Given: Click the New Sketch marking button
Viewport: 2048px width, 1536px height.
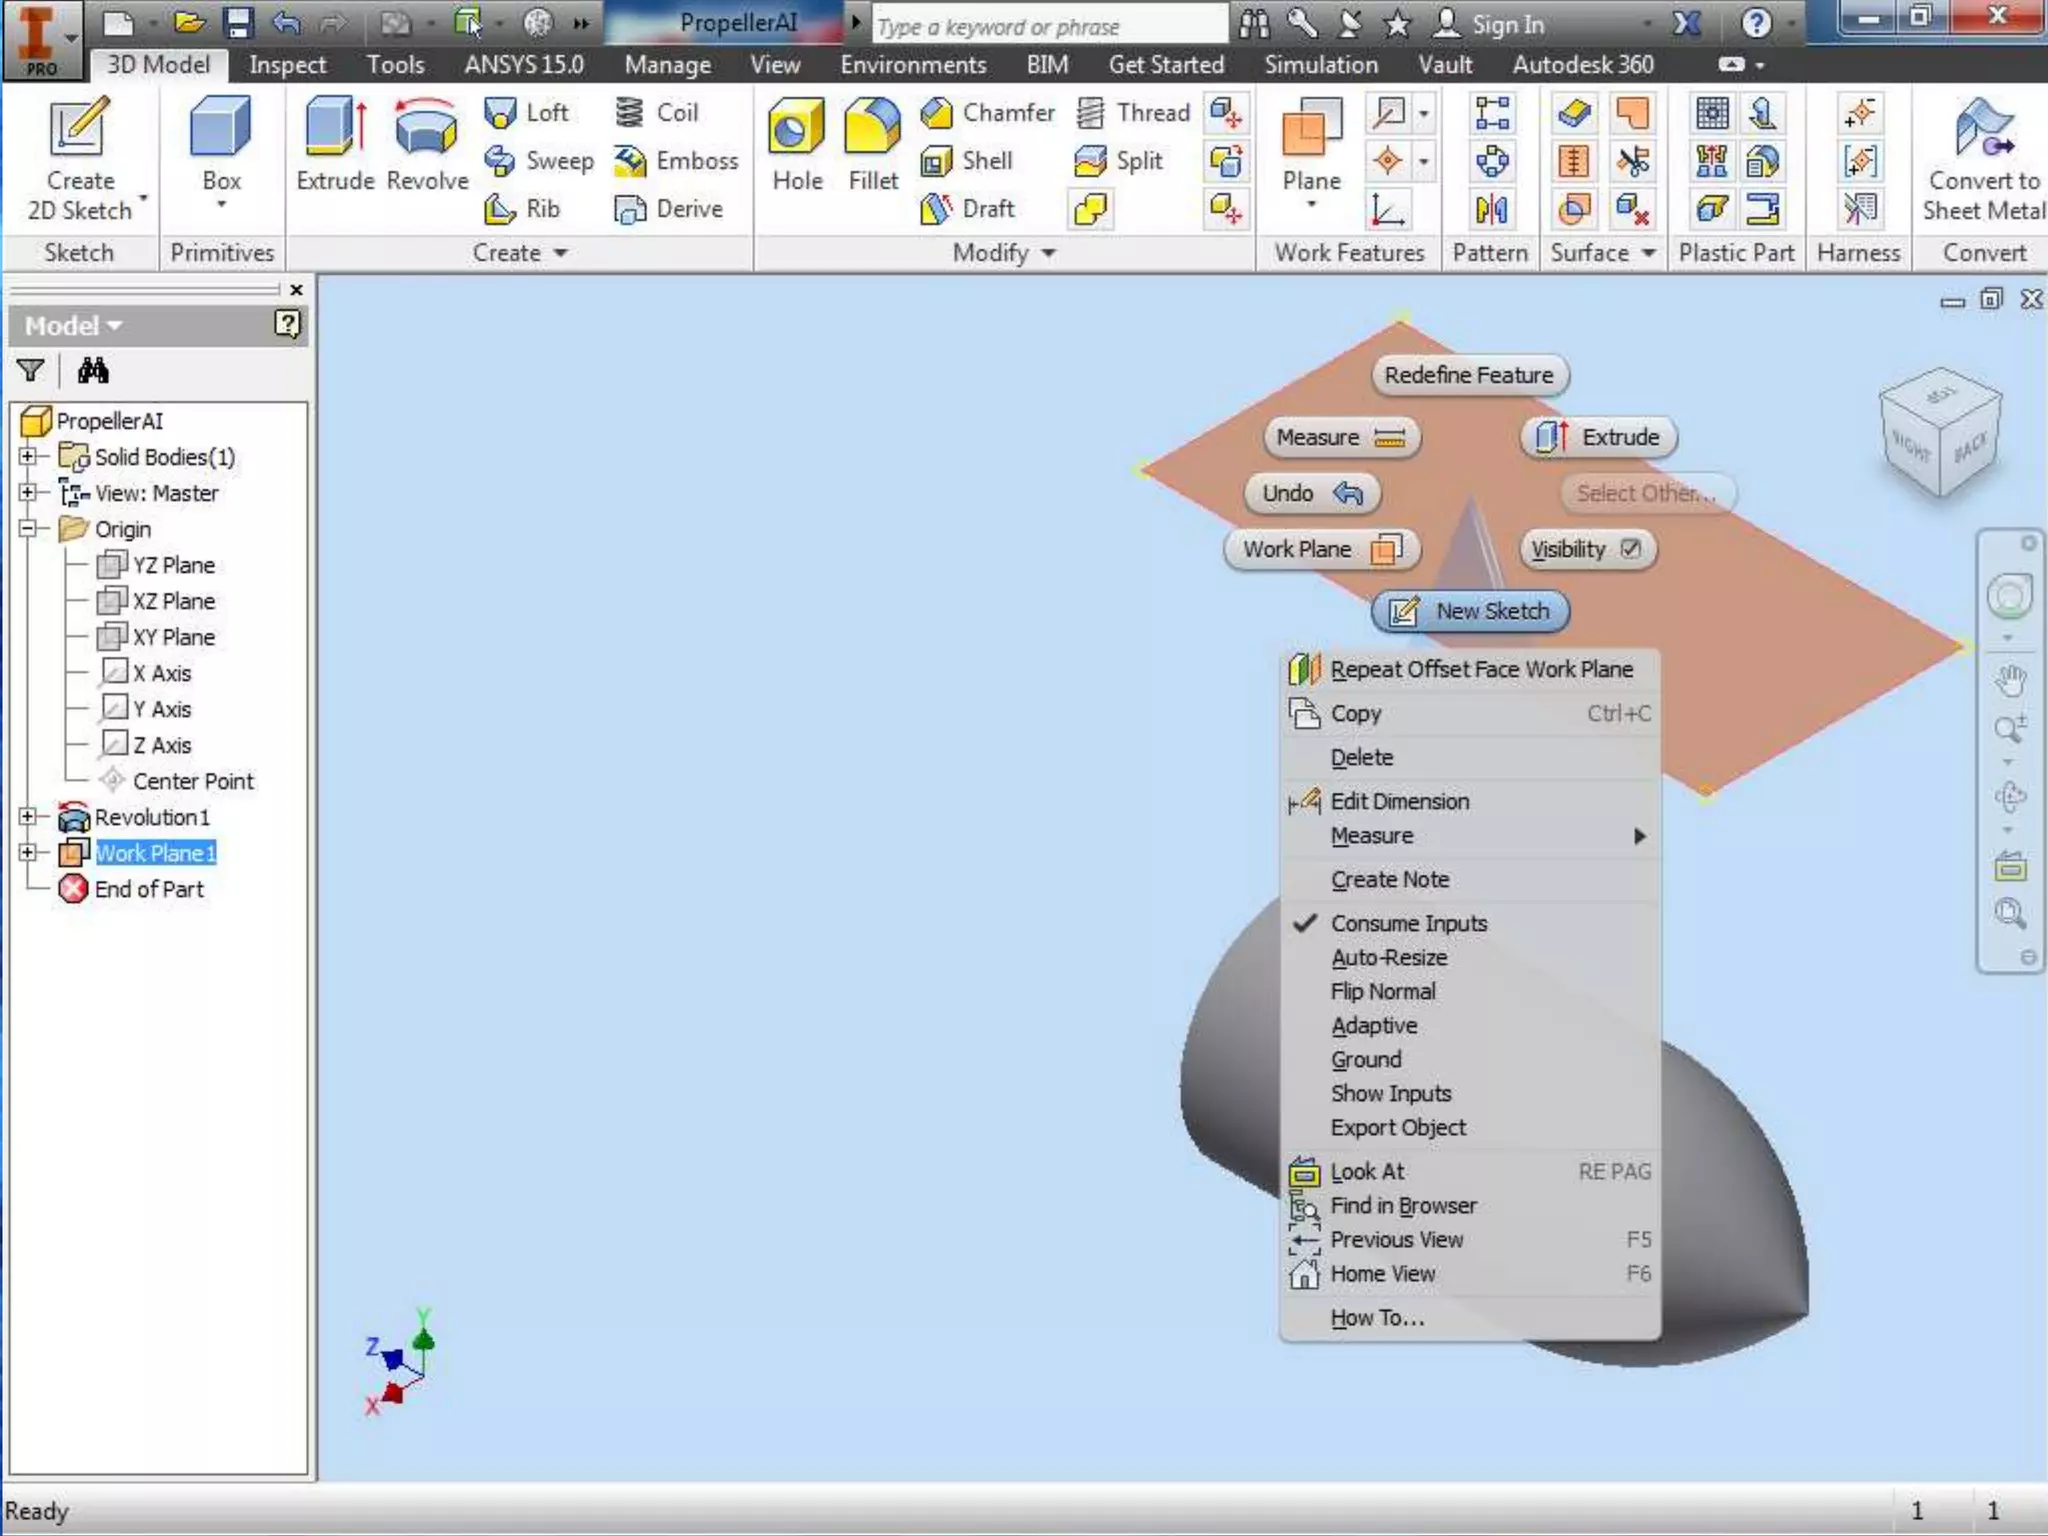Looking at the screenshot, I should [1470, 611].
